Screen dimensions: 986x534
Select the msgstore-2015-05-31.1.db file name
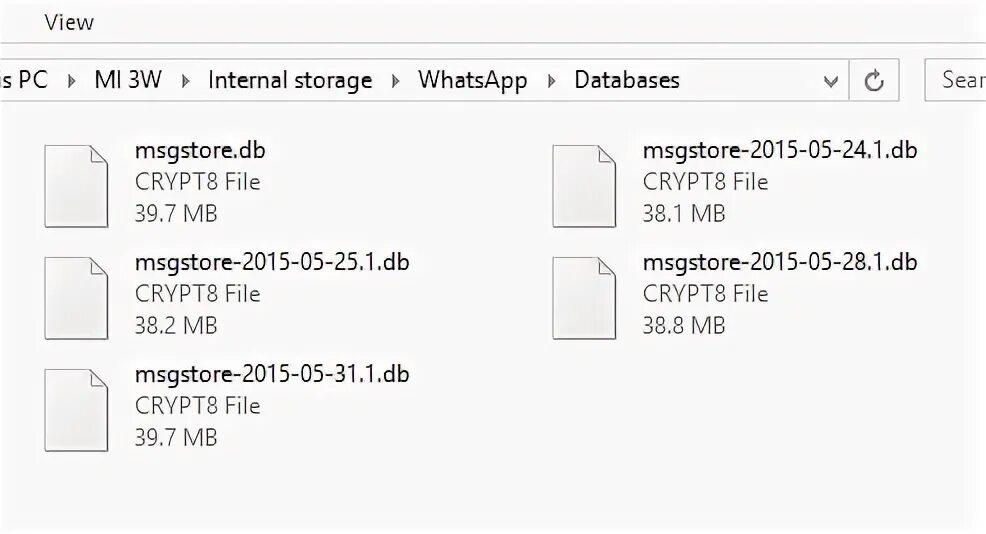(272, 374)
